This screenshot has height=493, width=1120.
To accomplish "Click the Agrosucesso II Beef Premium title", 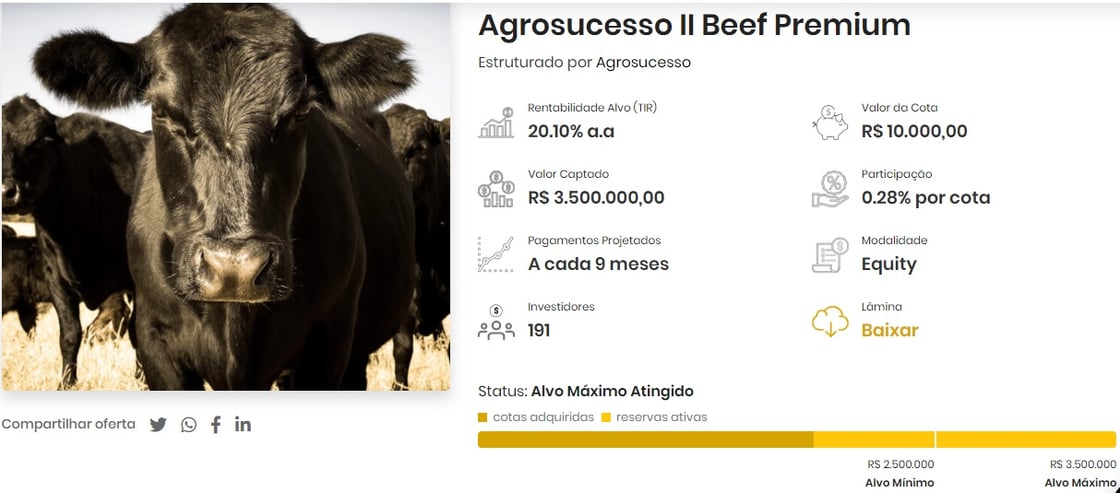I will click(x=694, y=25).
